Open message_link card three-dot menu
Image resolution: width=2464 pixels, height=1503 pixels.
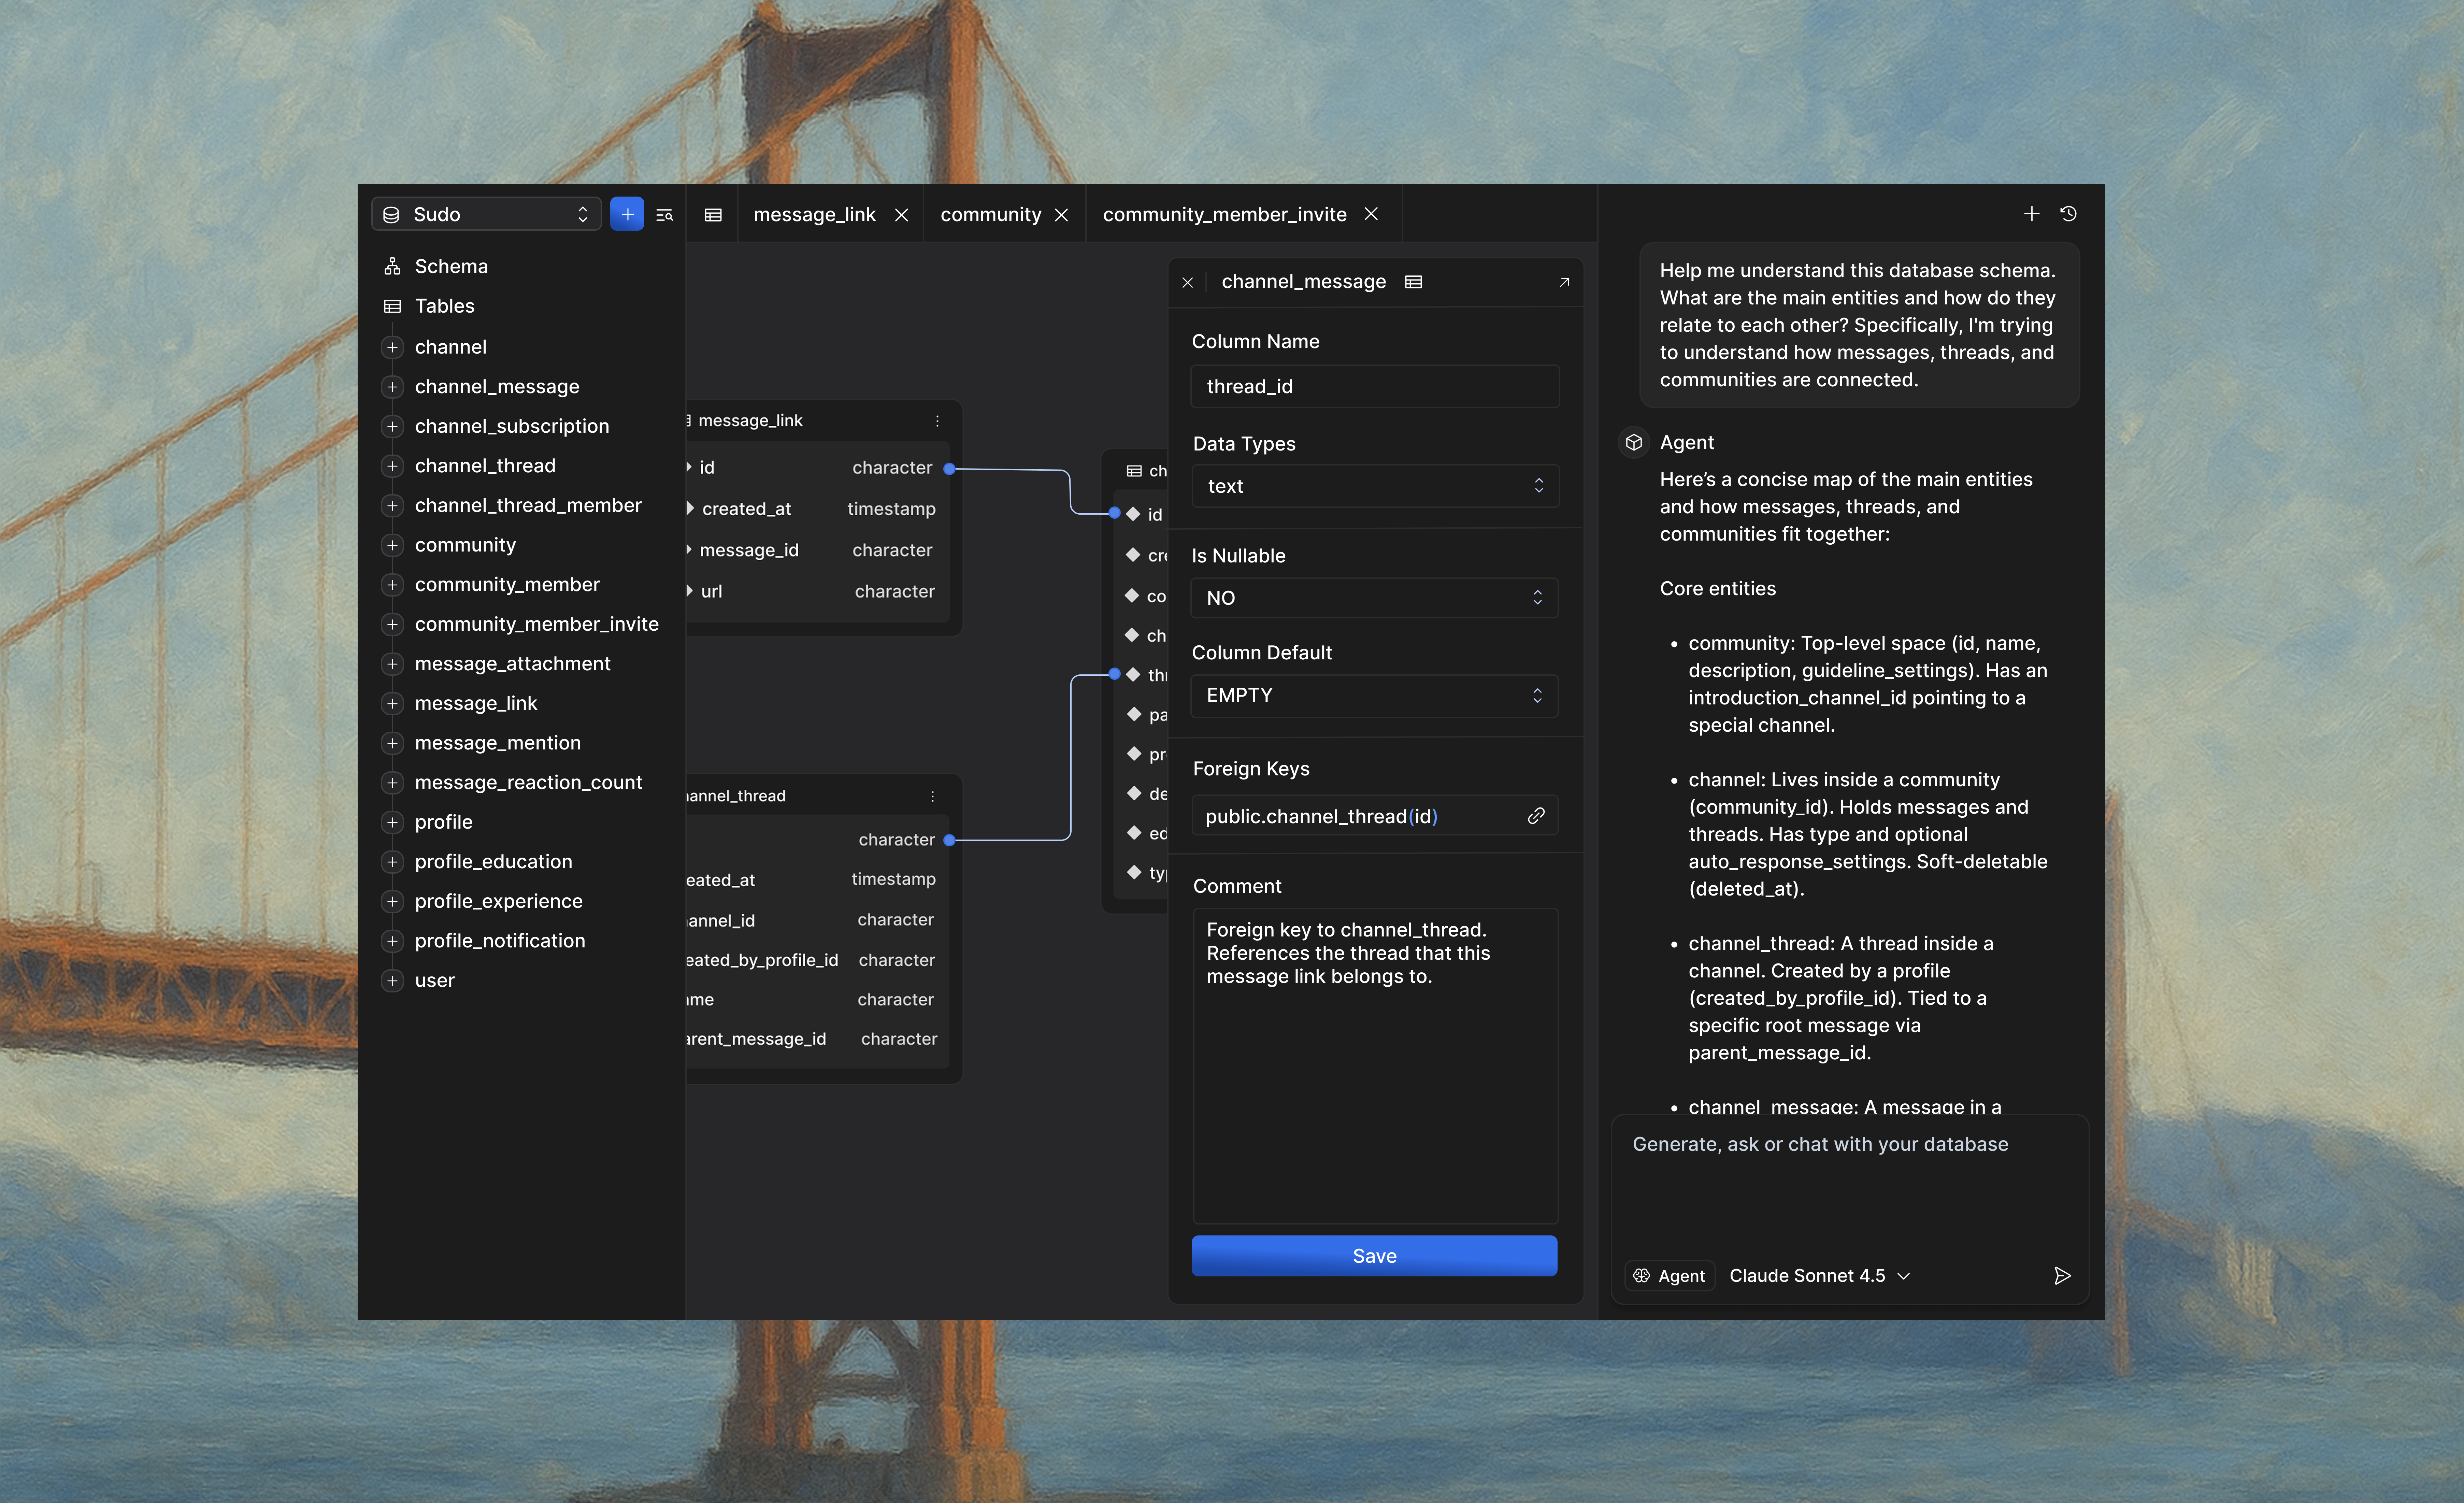coord(937,421)
